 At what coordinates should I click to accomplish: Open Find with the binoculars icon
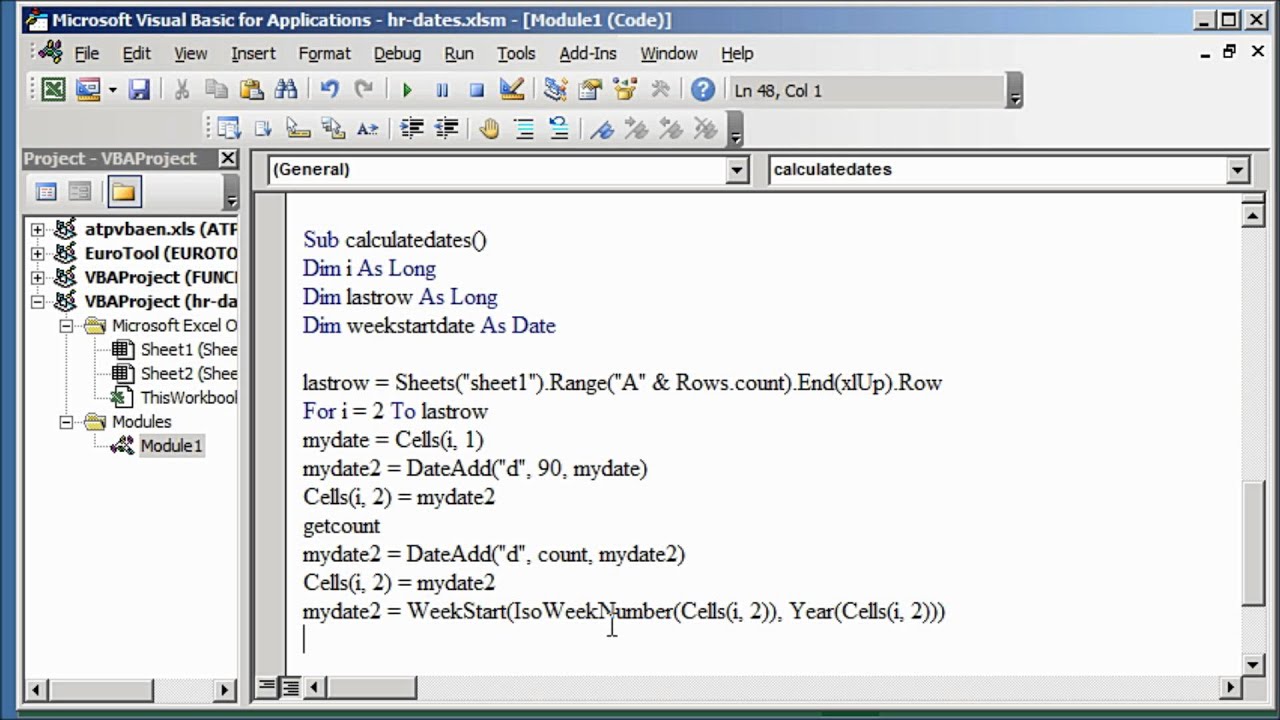(286, 90)
